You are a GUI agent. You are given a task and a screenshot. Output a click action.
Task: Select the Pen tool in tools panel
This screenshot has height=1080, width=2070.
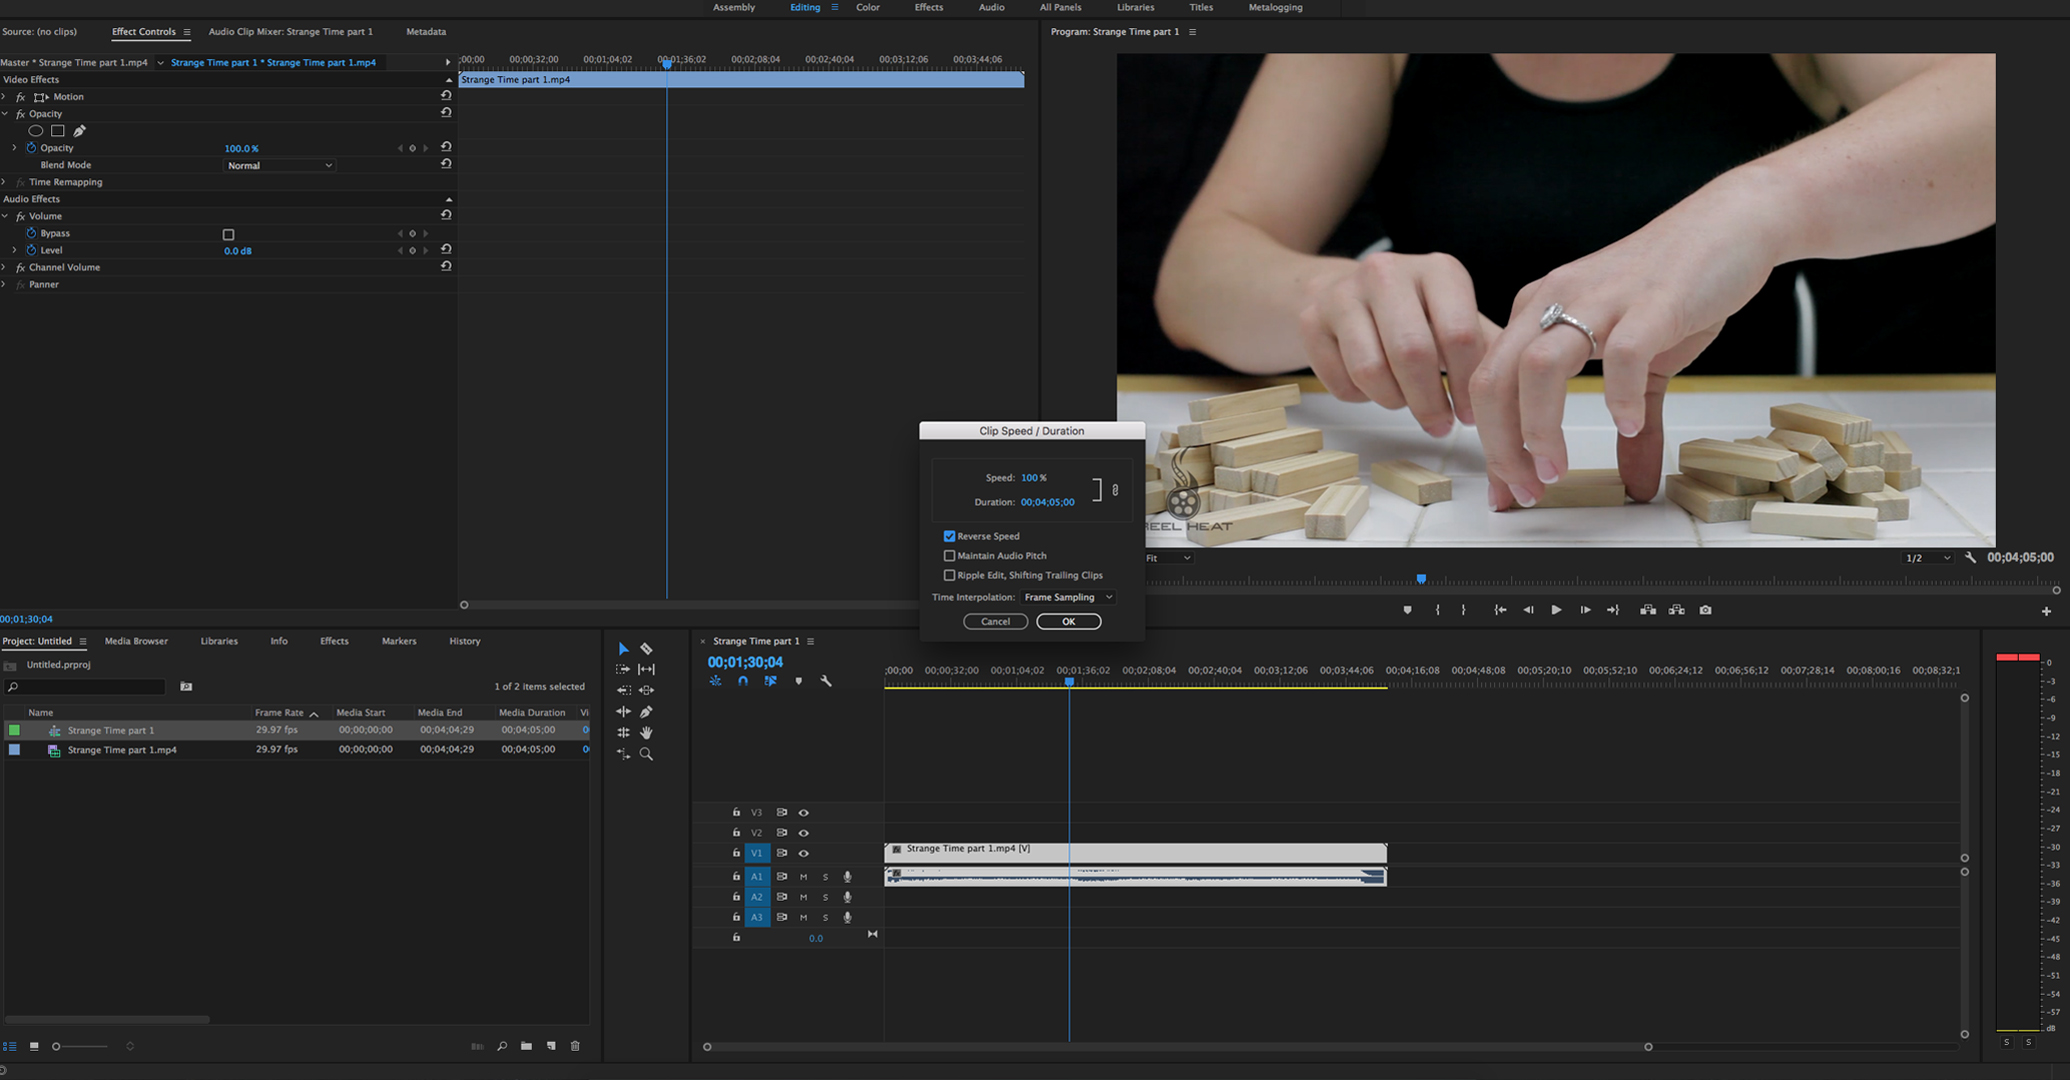647,712
